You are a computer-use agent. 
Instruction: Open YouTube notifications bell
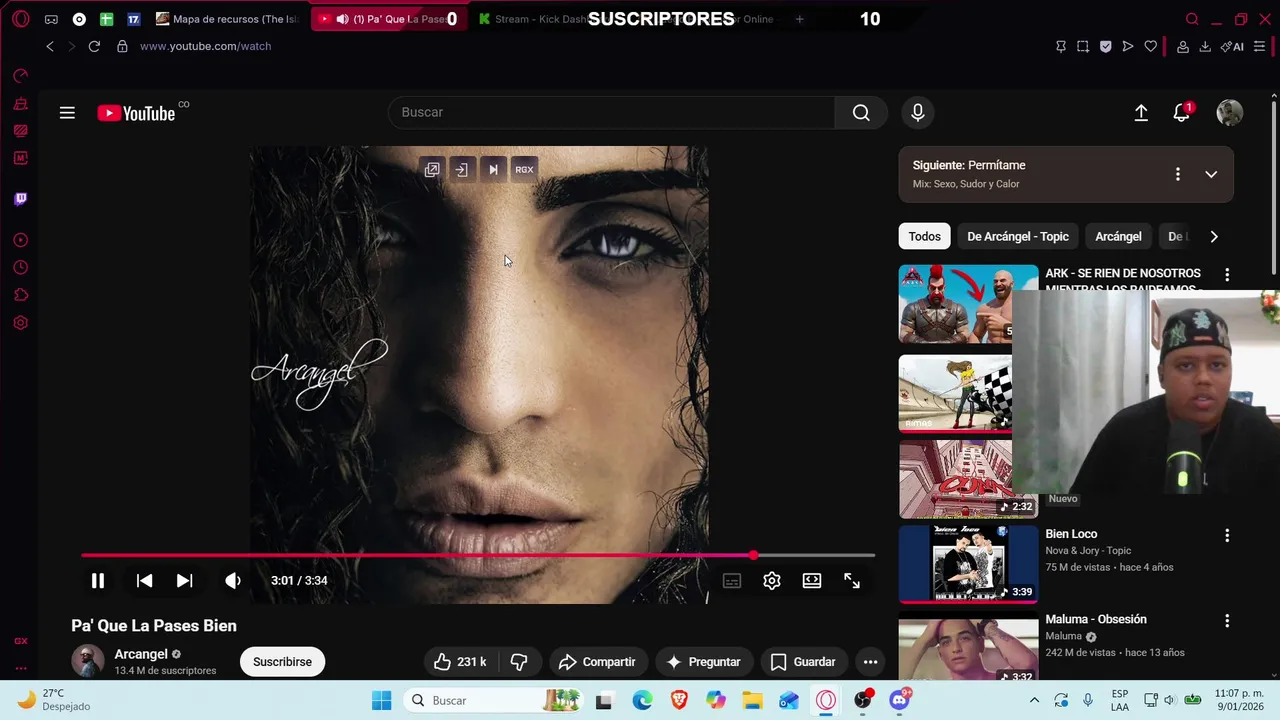1182,113
